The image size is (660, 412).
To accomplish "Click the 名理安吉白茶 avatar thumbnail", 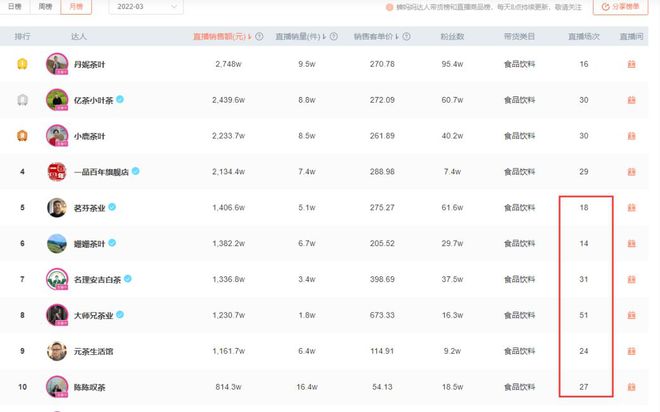I will pyautogui.click(x=57, y=279).
